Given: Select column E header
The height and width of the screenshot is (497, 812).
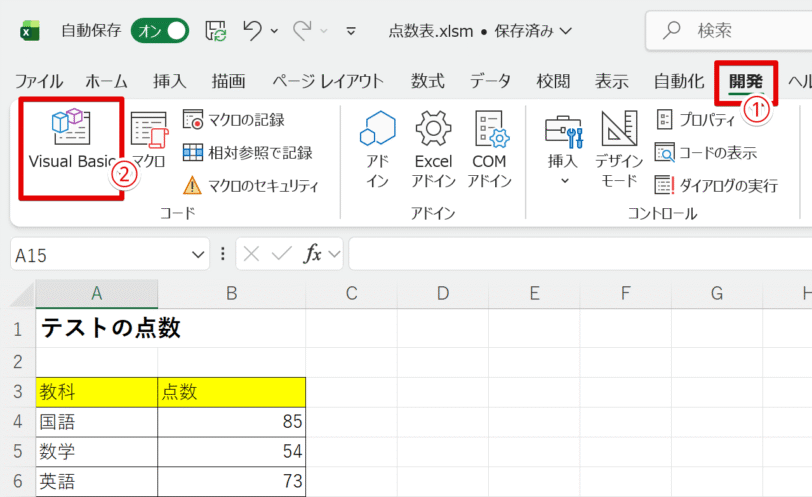Looking at the screenshot, I should [534, 294].
